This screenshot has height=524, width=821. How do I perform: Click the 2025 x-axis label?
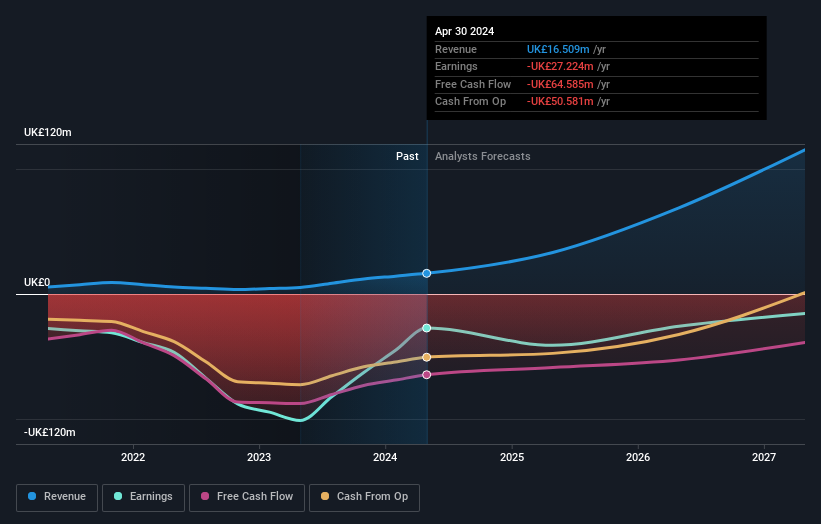click(x=512, y=457)
